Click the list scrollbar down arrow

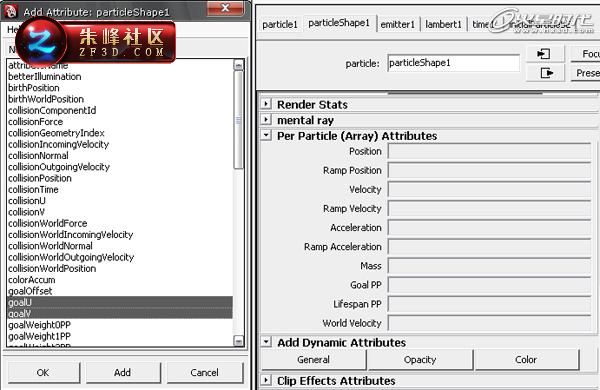(238, 341)
